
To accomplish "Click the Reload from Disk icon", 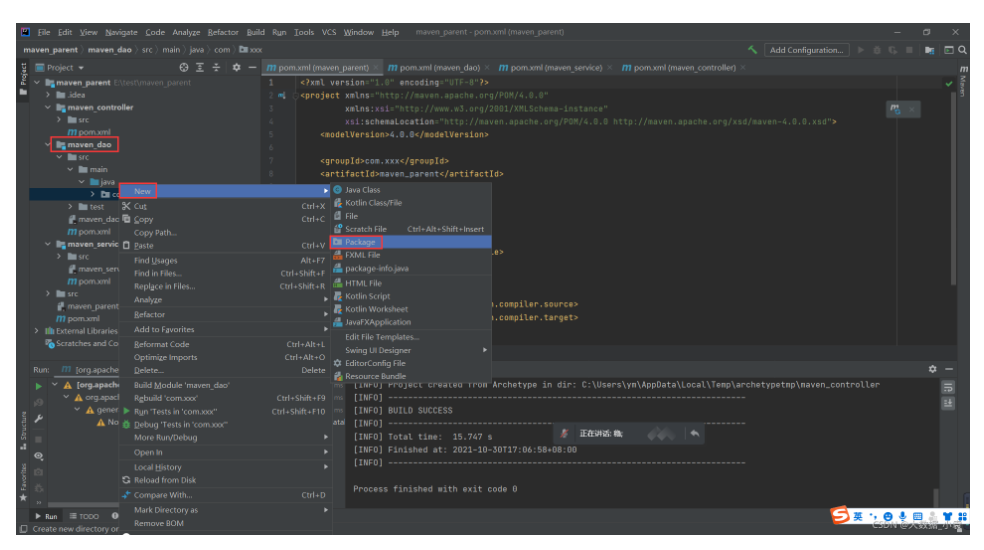I will tap(126, 480).
